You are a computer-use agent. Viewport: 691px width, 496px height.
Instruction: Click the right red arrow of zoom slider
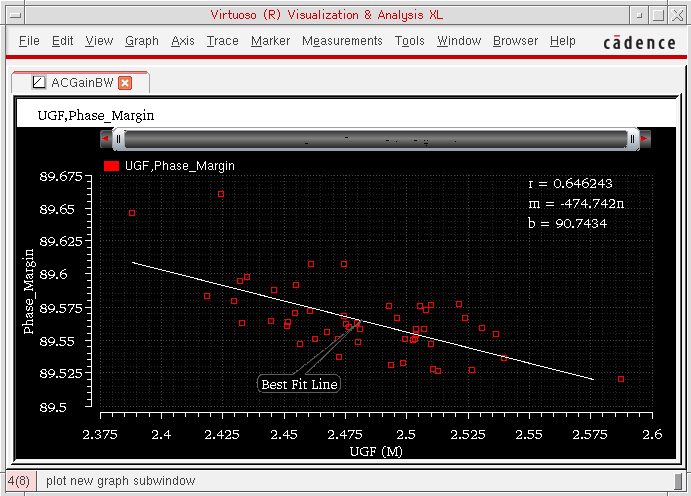[x=644, y=139]
